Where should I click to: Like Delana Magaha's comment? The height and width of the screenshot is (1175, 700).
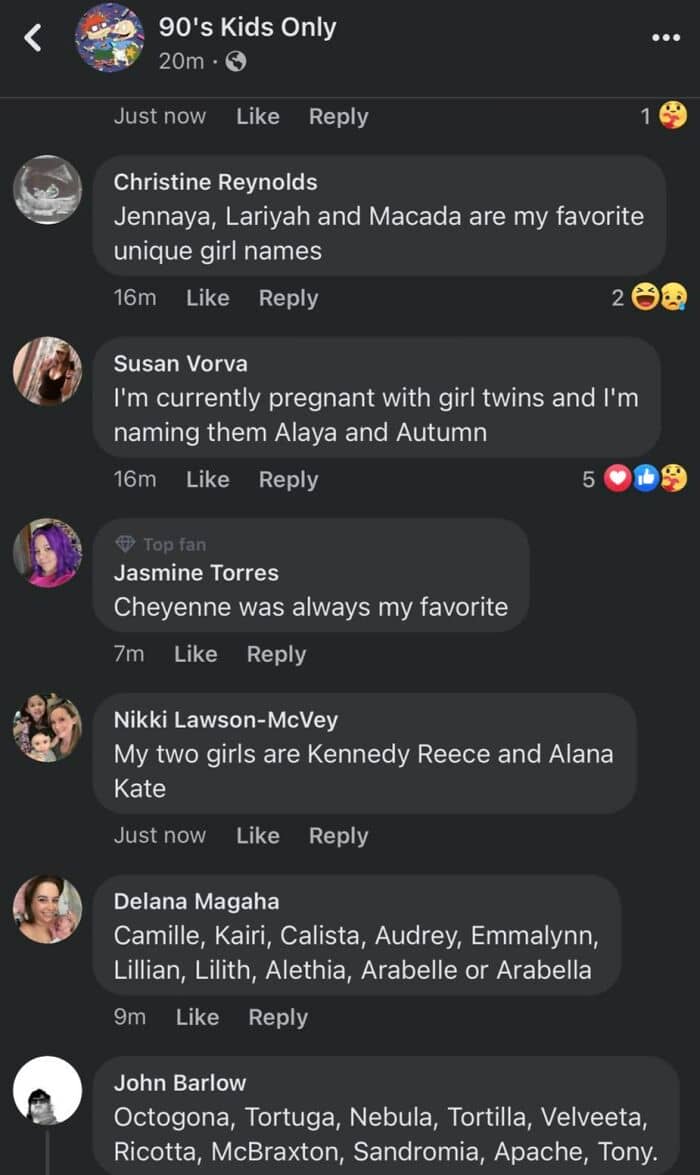pos(197,1017)
